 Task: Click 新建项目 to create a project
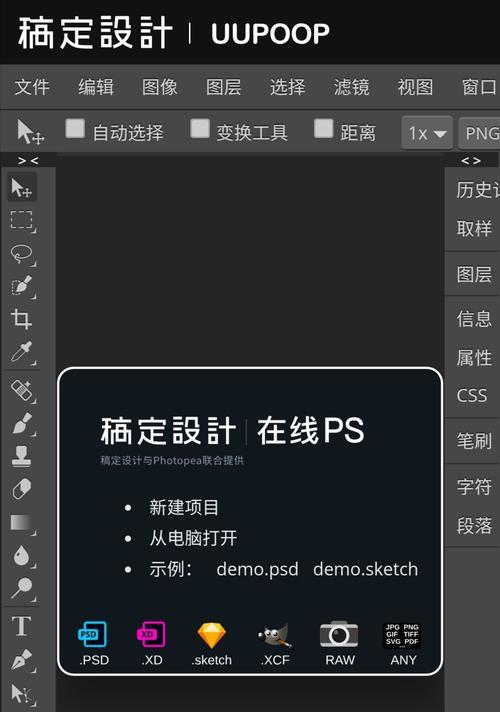click(x=184, y=507)
